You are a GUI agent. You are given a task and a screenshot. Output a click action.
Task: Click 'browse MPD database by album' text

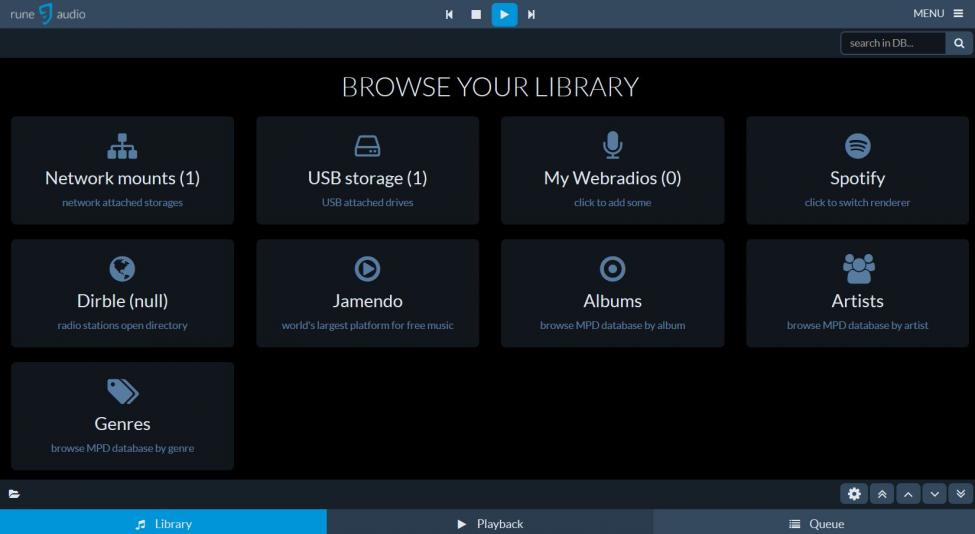click(x=612, y=325)
